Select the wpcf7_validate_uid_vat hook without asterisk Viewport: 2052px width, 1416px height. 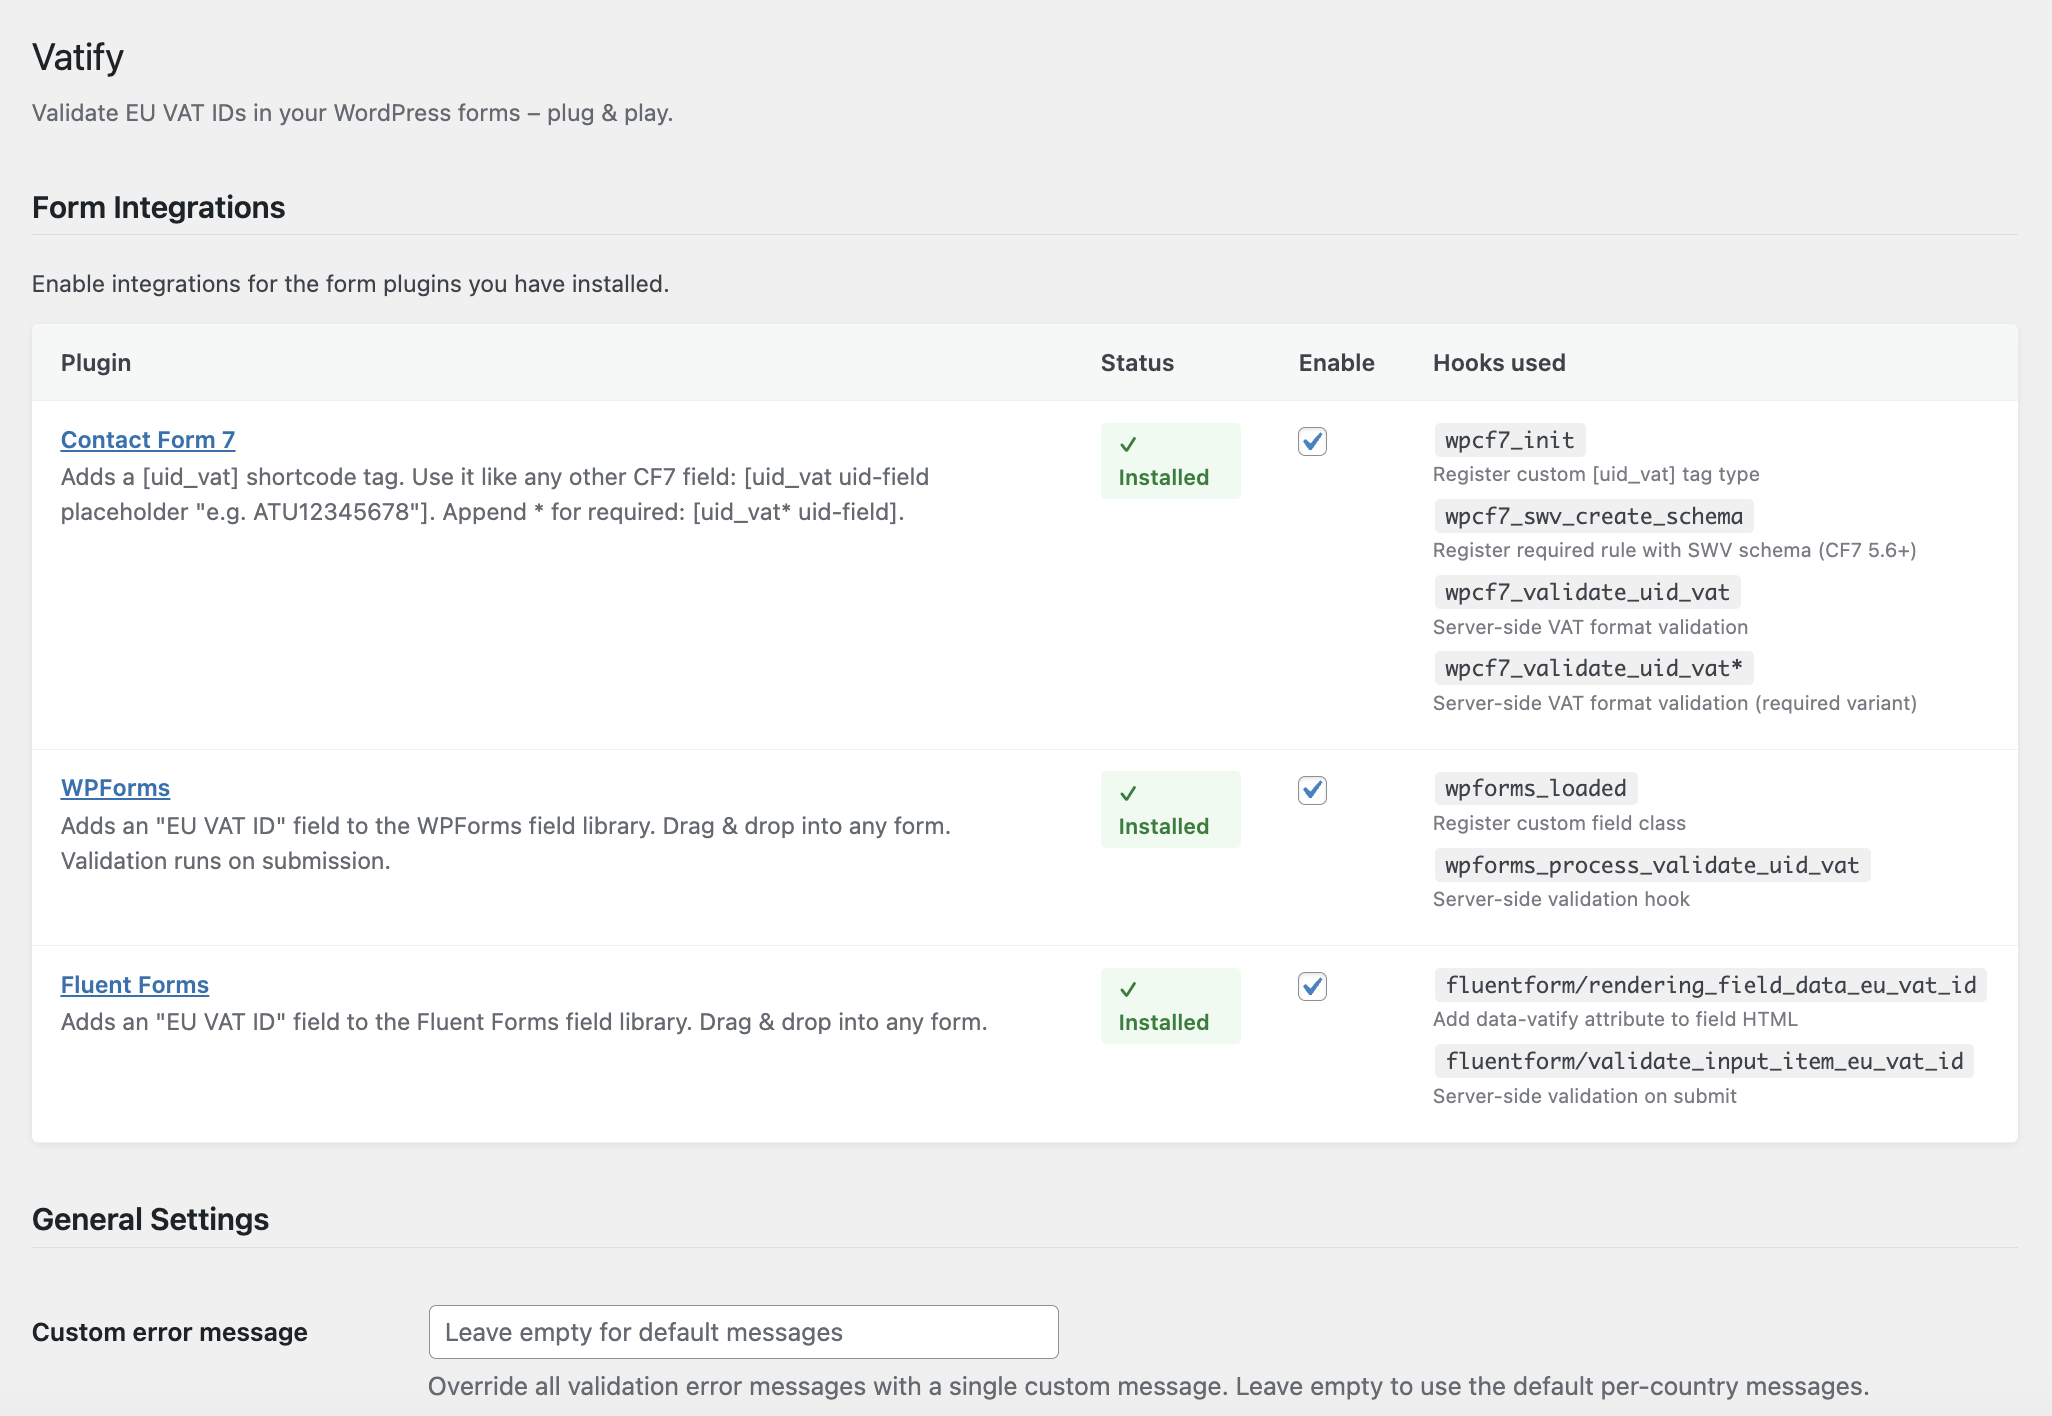click(1587, 592)
